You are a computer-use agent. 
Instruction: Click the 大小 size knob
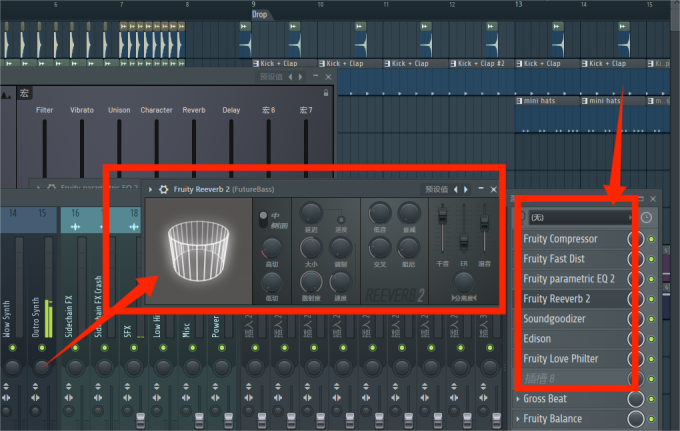[311, 248]
